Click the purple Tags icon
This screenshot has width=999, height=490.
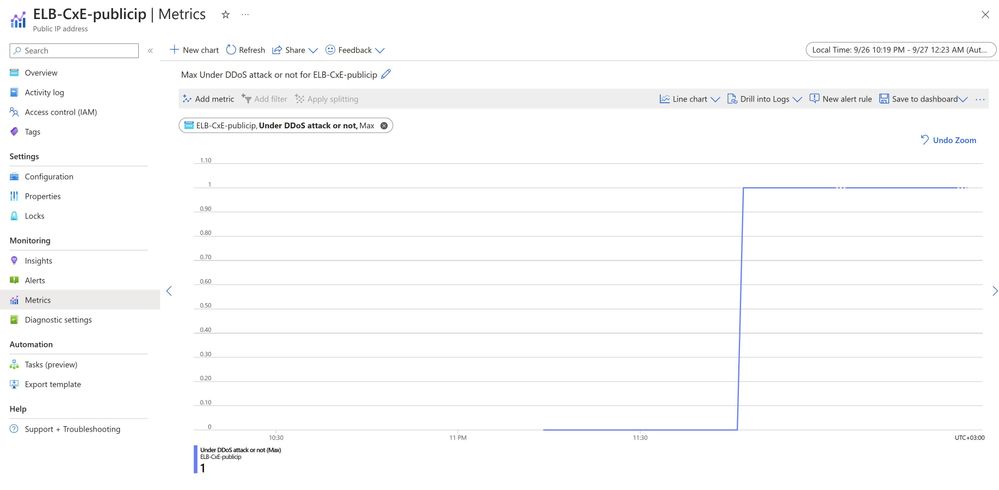tap(14, 132)
